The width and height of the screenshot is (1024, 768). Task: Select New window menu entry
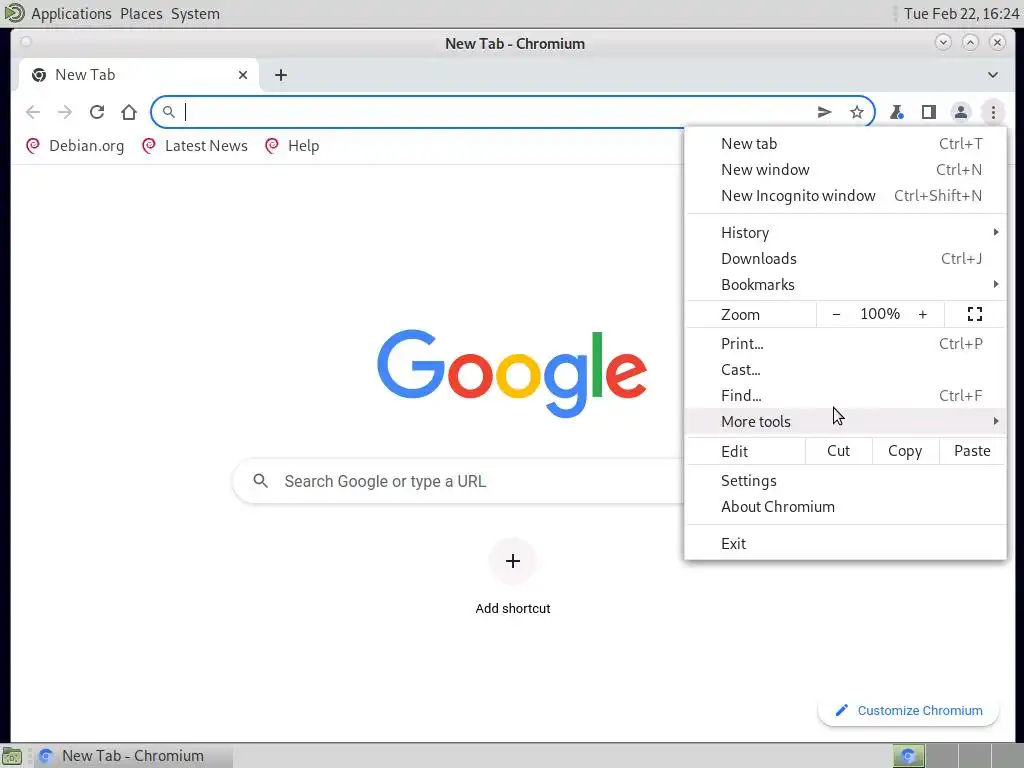846,170
